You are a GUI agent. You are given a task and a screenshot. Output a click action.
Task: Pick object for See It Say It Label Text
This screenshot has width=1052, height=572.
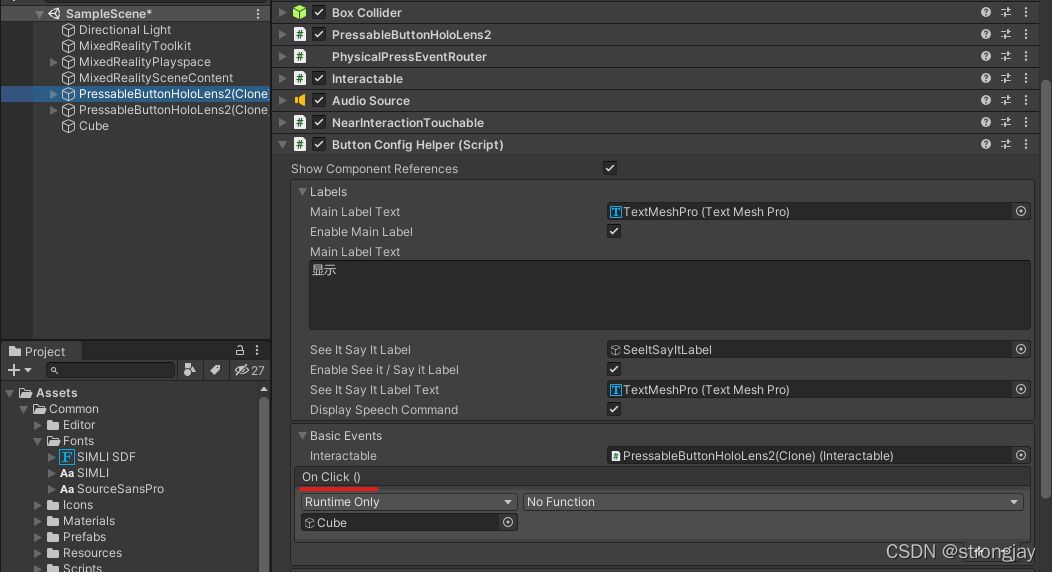1020,390
